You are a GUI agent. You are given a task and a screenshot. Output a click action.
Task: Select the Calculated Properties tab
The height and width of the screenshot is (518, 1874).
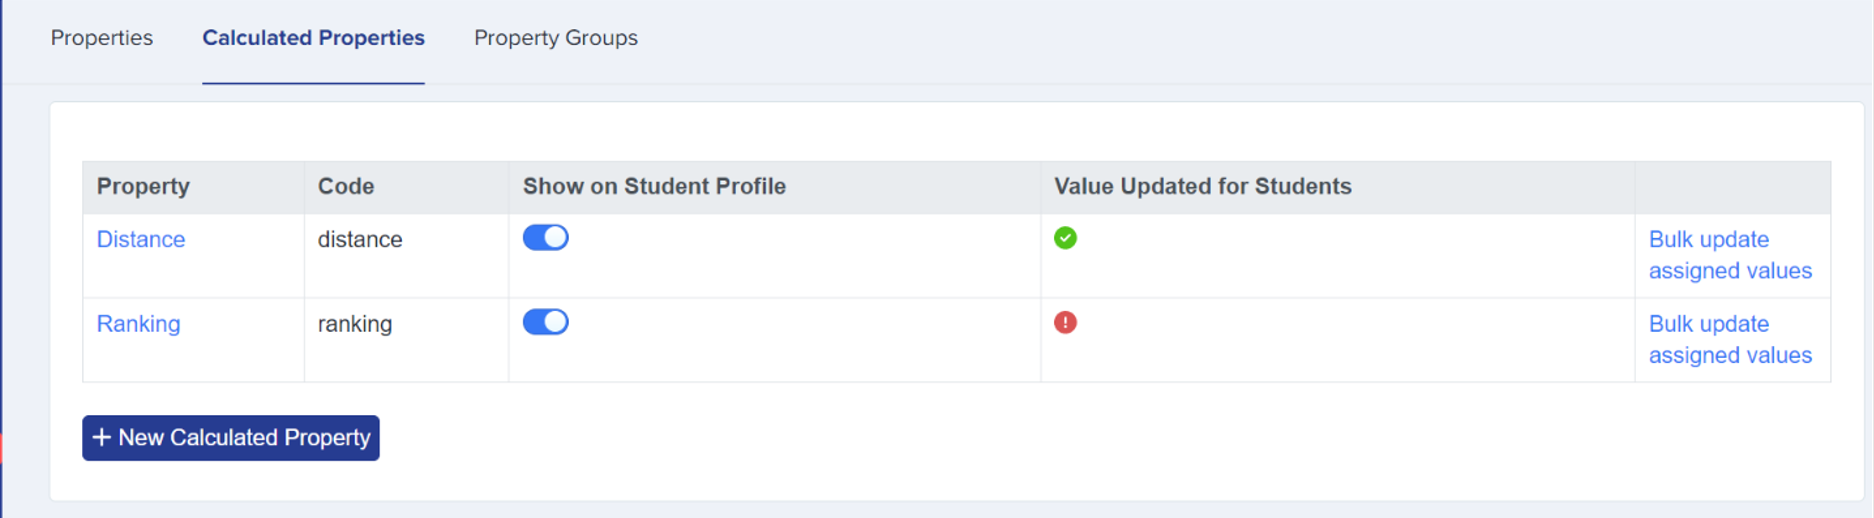313,38
